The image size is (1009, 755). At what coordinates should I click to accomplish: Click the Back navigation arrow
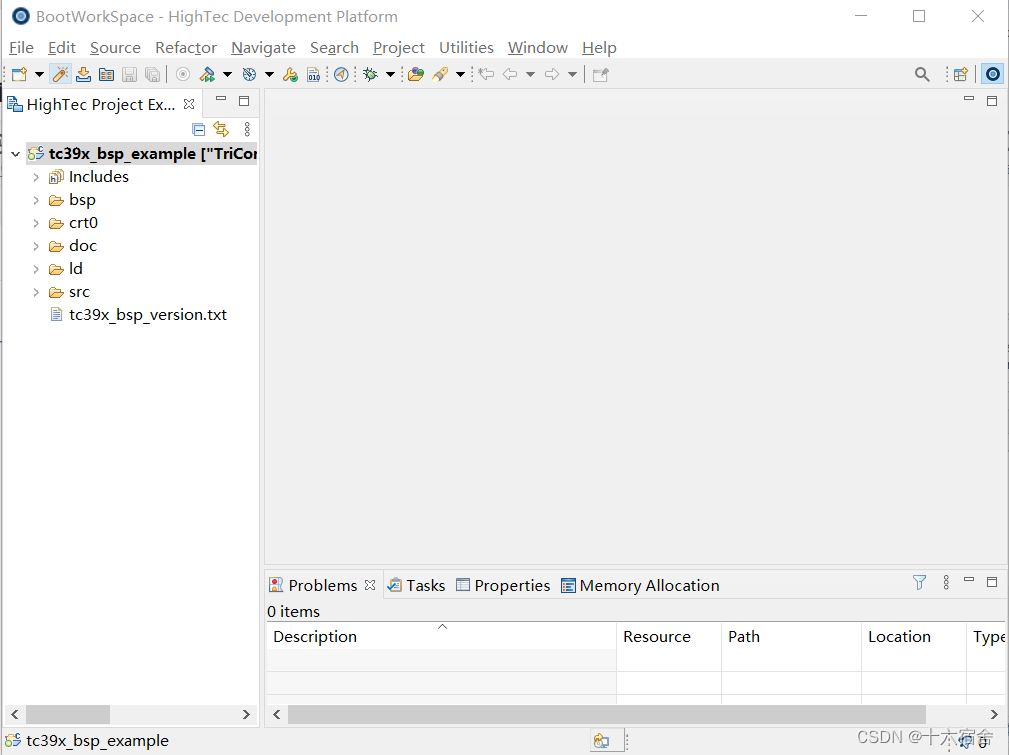510,75
